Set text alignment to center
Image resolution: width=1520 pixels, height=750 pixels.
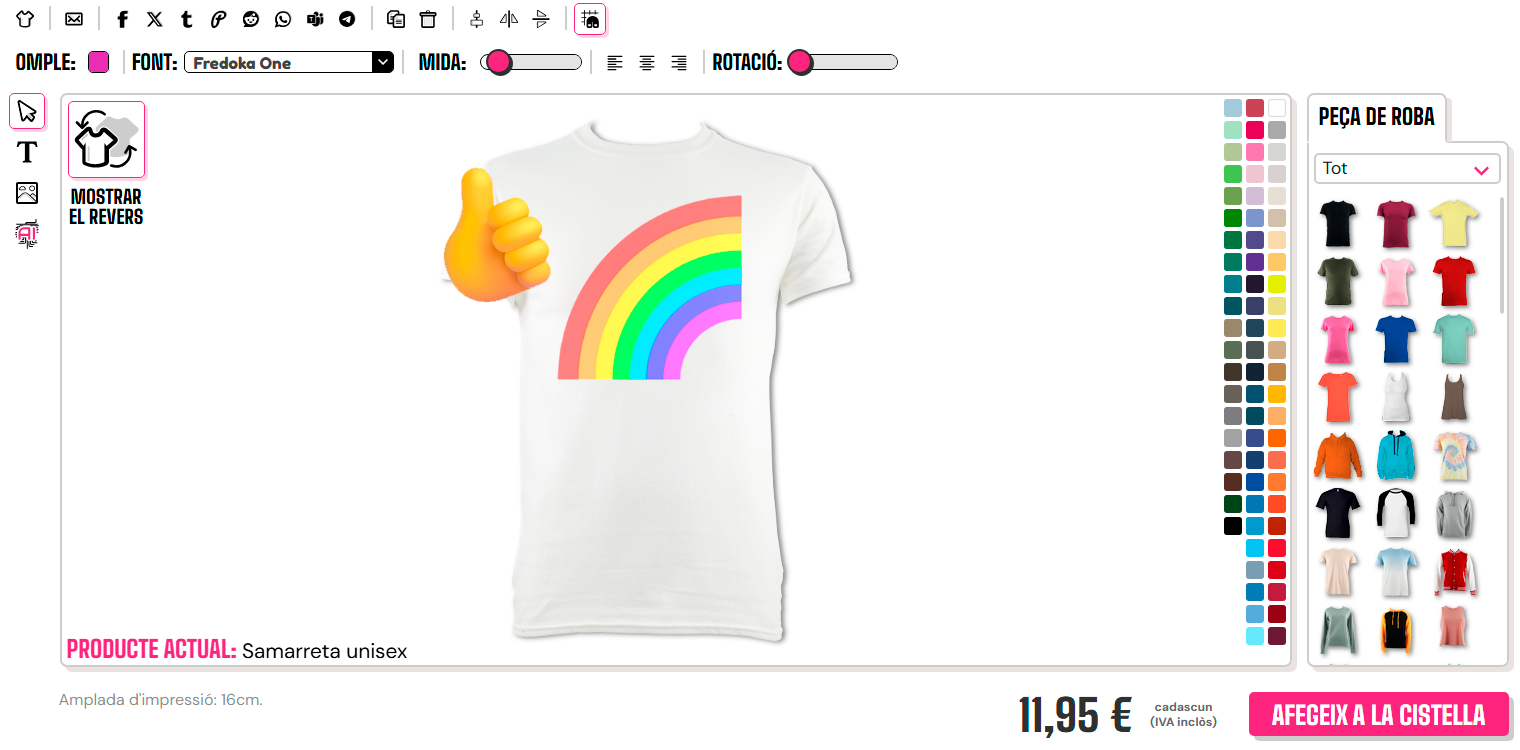647,63
